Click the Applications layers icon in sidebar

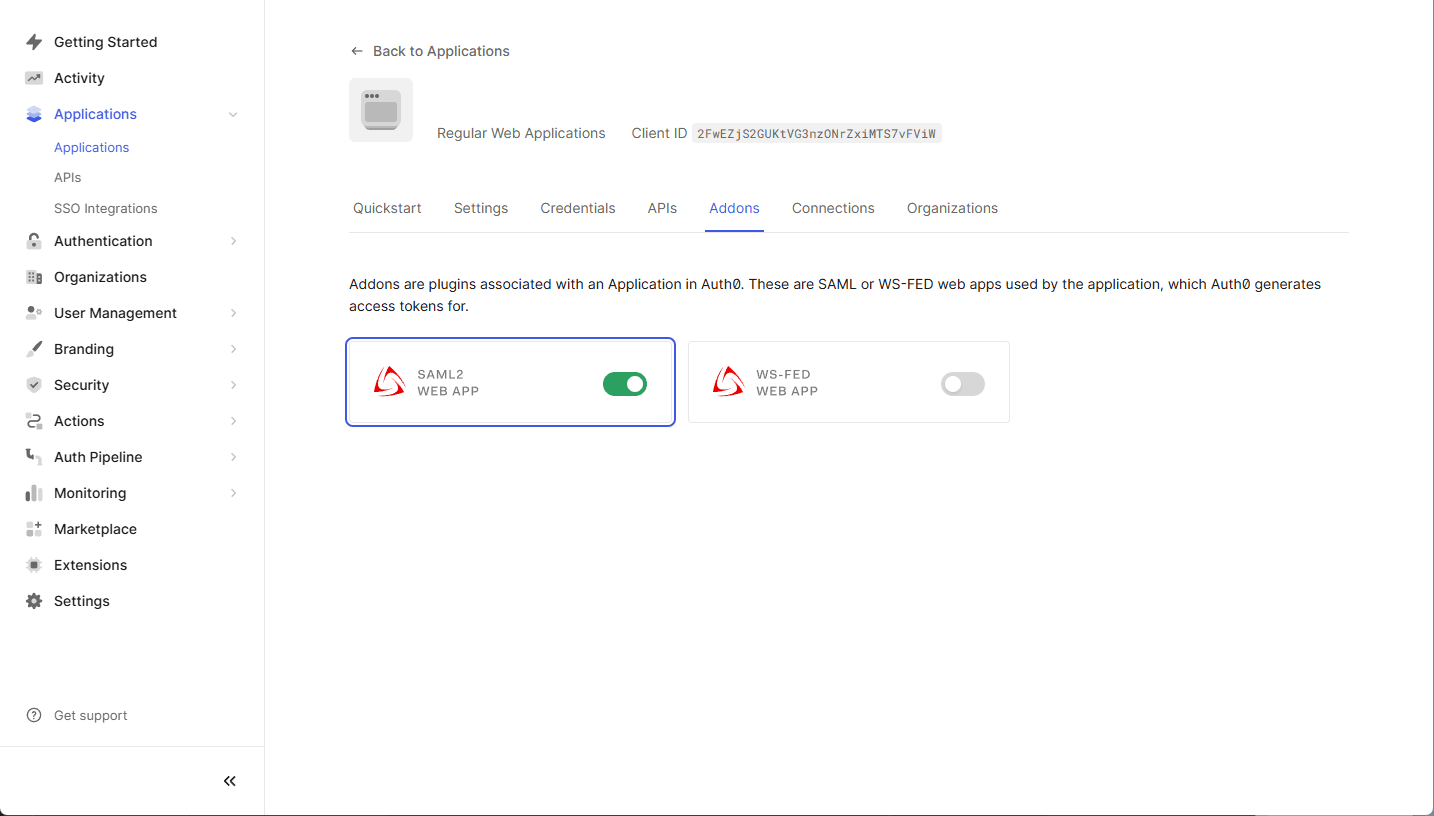click(x=34, y=114)
